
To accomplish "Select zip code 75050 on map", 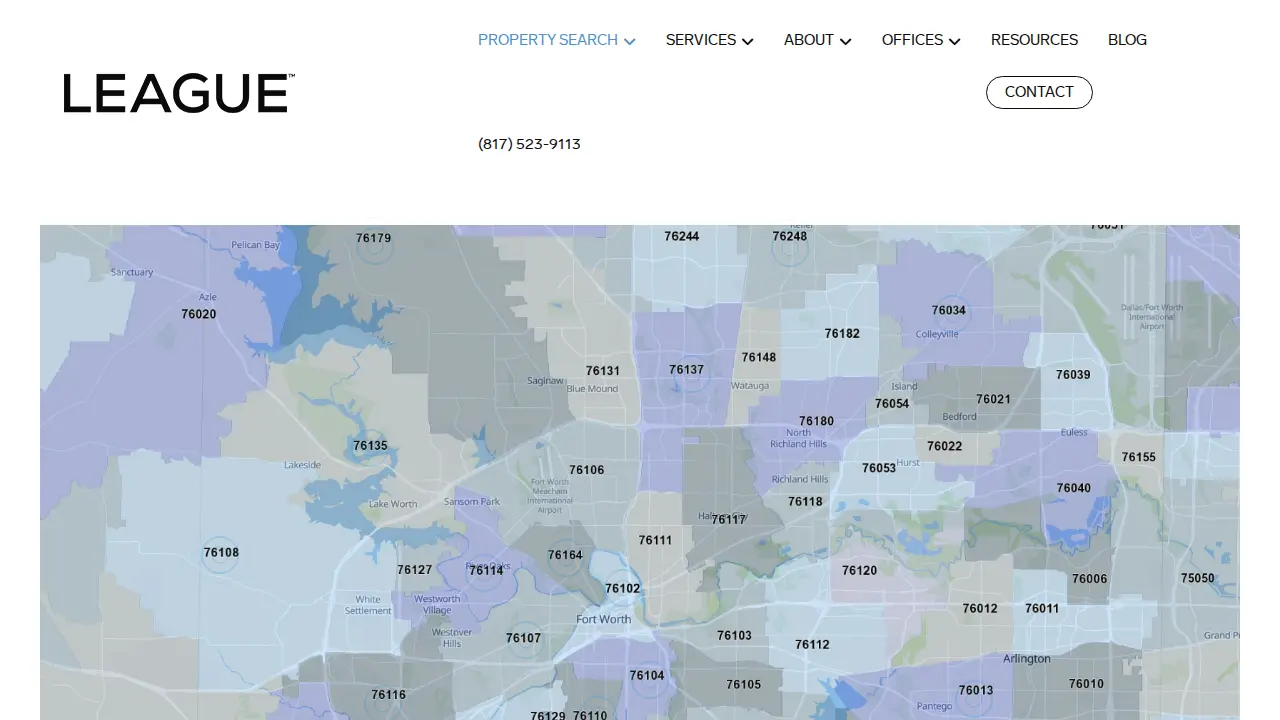I will pos(1197,578).
